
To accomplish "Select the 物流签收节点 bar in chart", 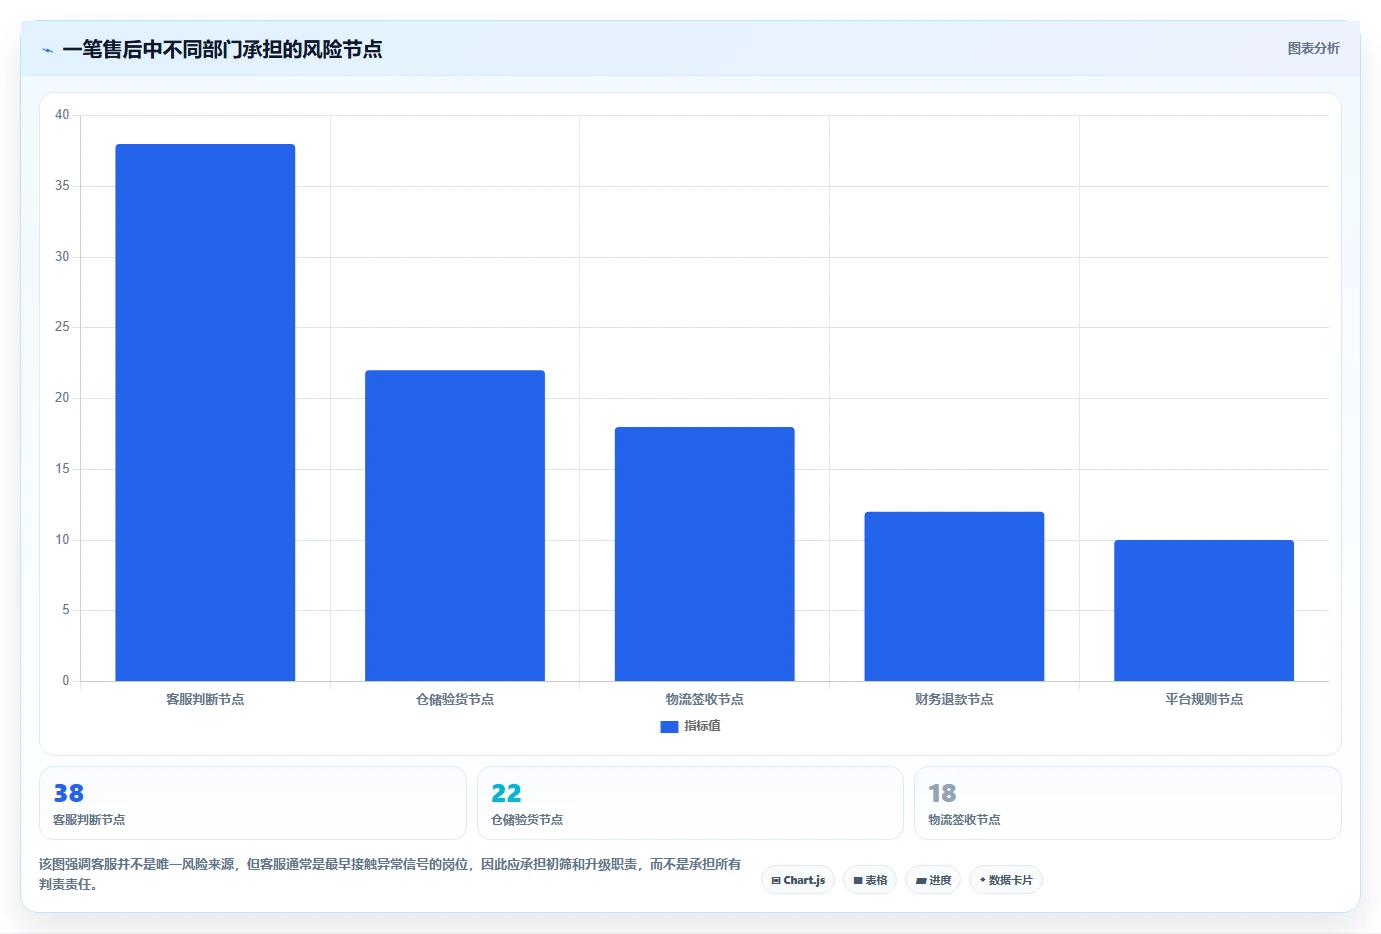I will click(705, 554).
